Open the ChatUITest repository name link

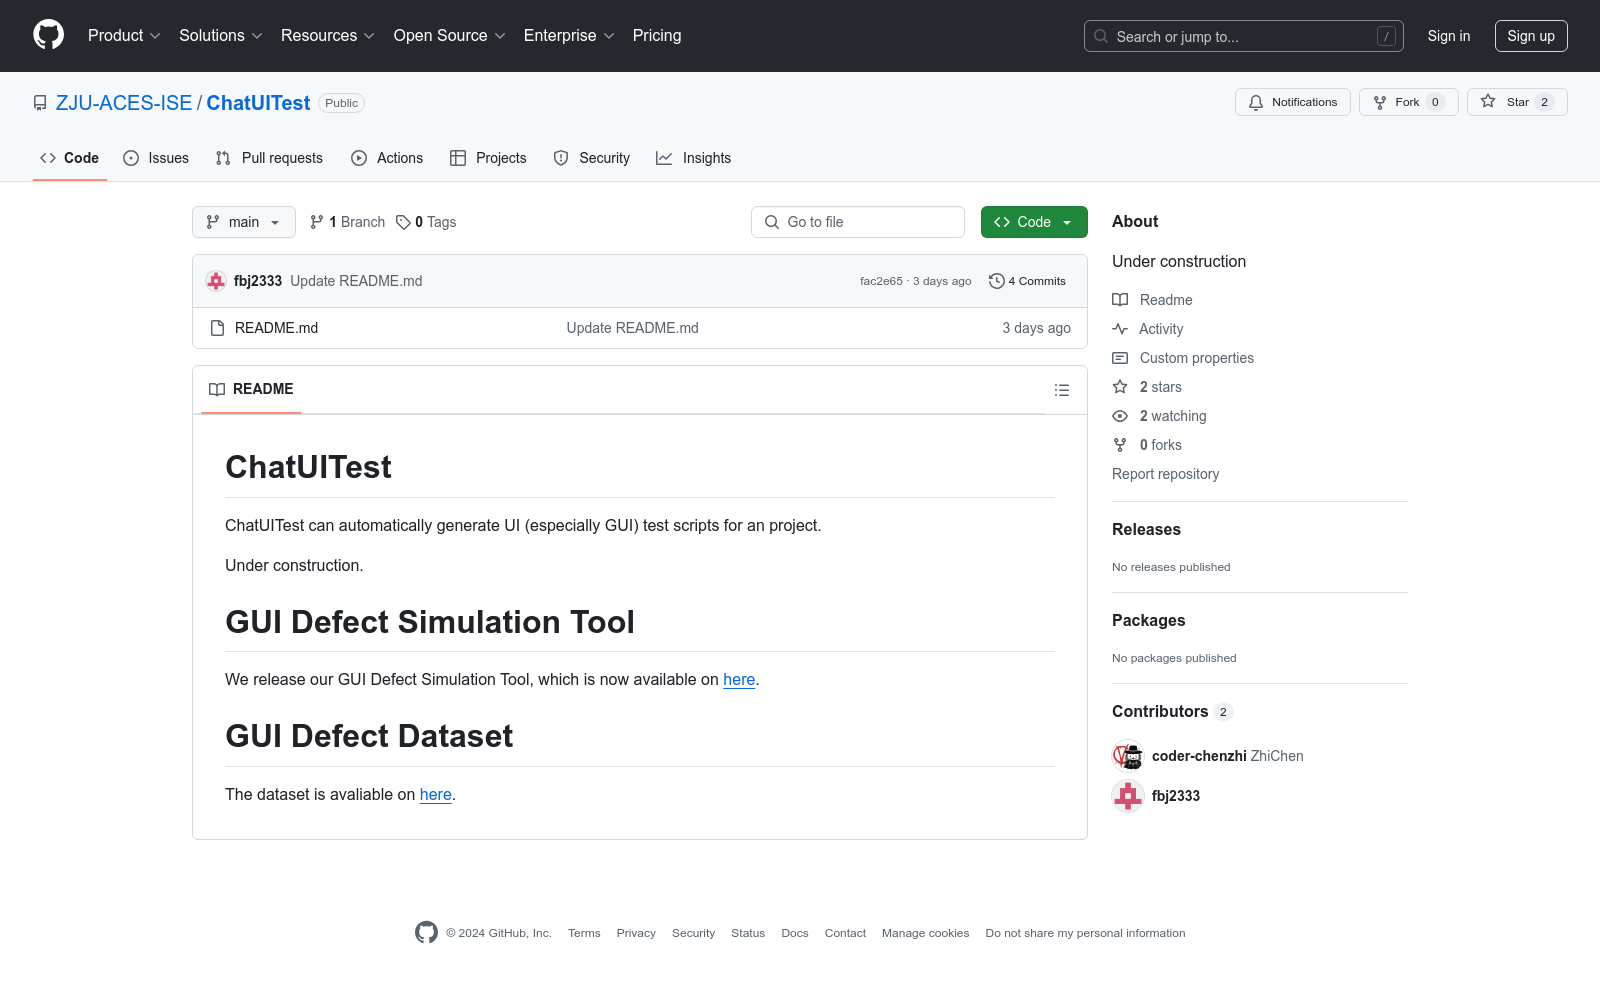tap(258, 103)
